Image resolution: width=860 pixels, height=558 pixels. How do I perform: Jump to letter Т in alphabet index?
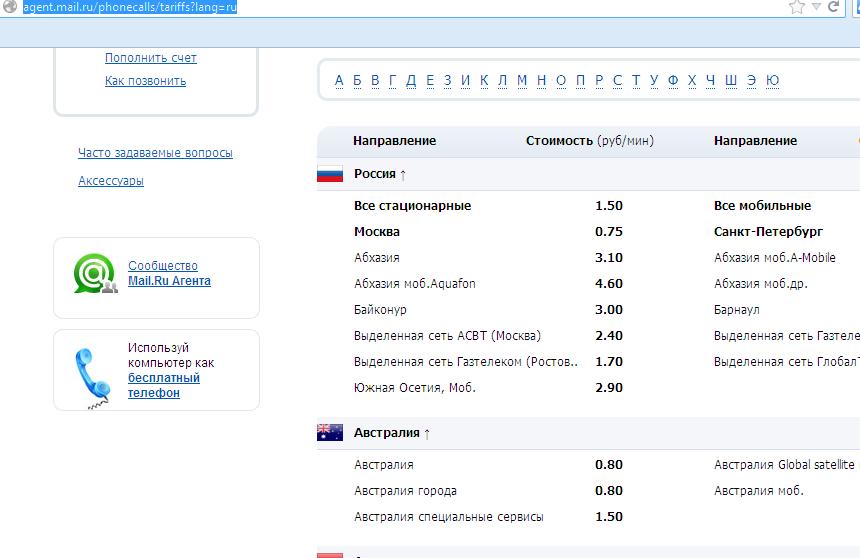pyautogui.click(x=636, y=80)
